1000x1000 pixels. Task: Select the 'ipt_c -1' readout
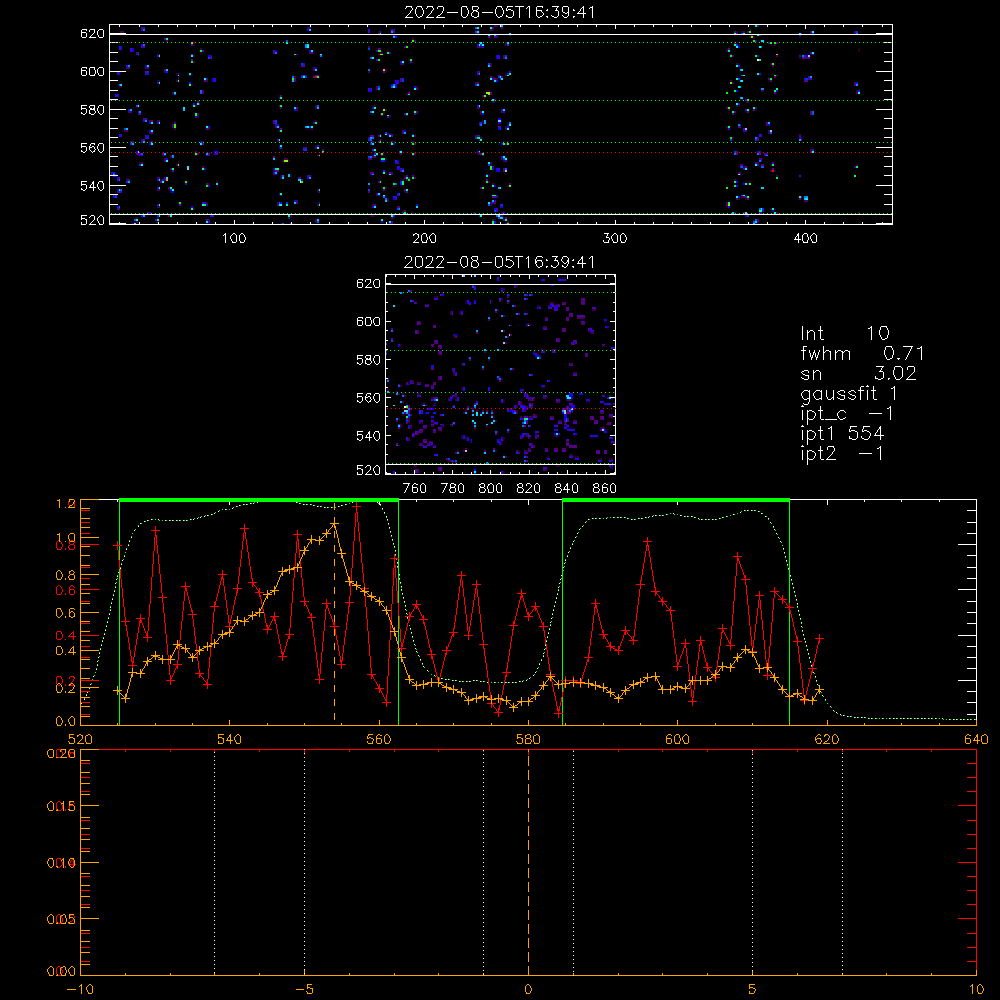click(847, 413)
